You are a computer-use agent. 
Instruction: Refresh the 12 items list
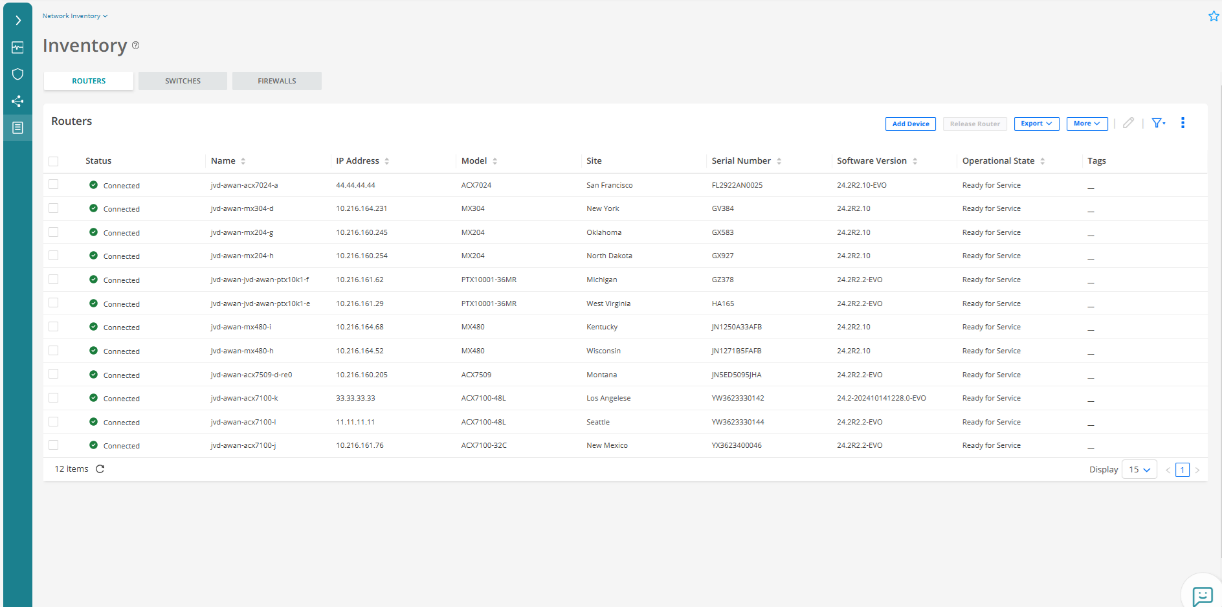100,469
